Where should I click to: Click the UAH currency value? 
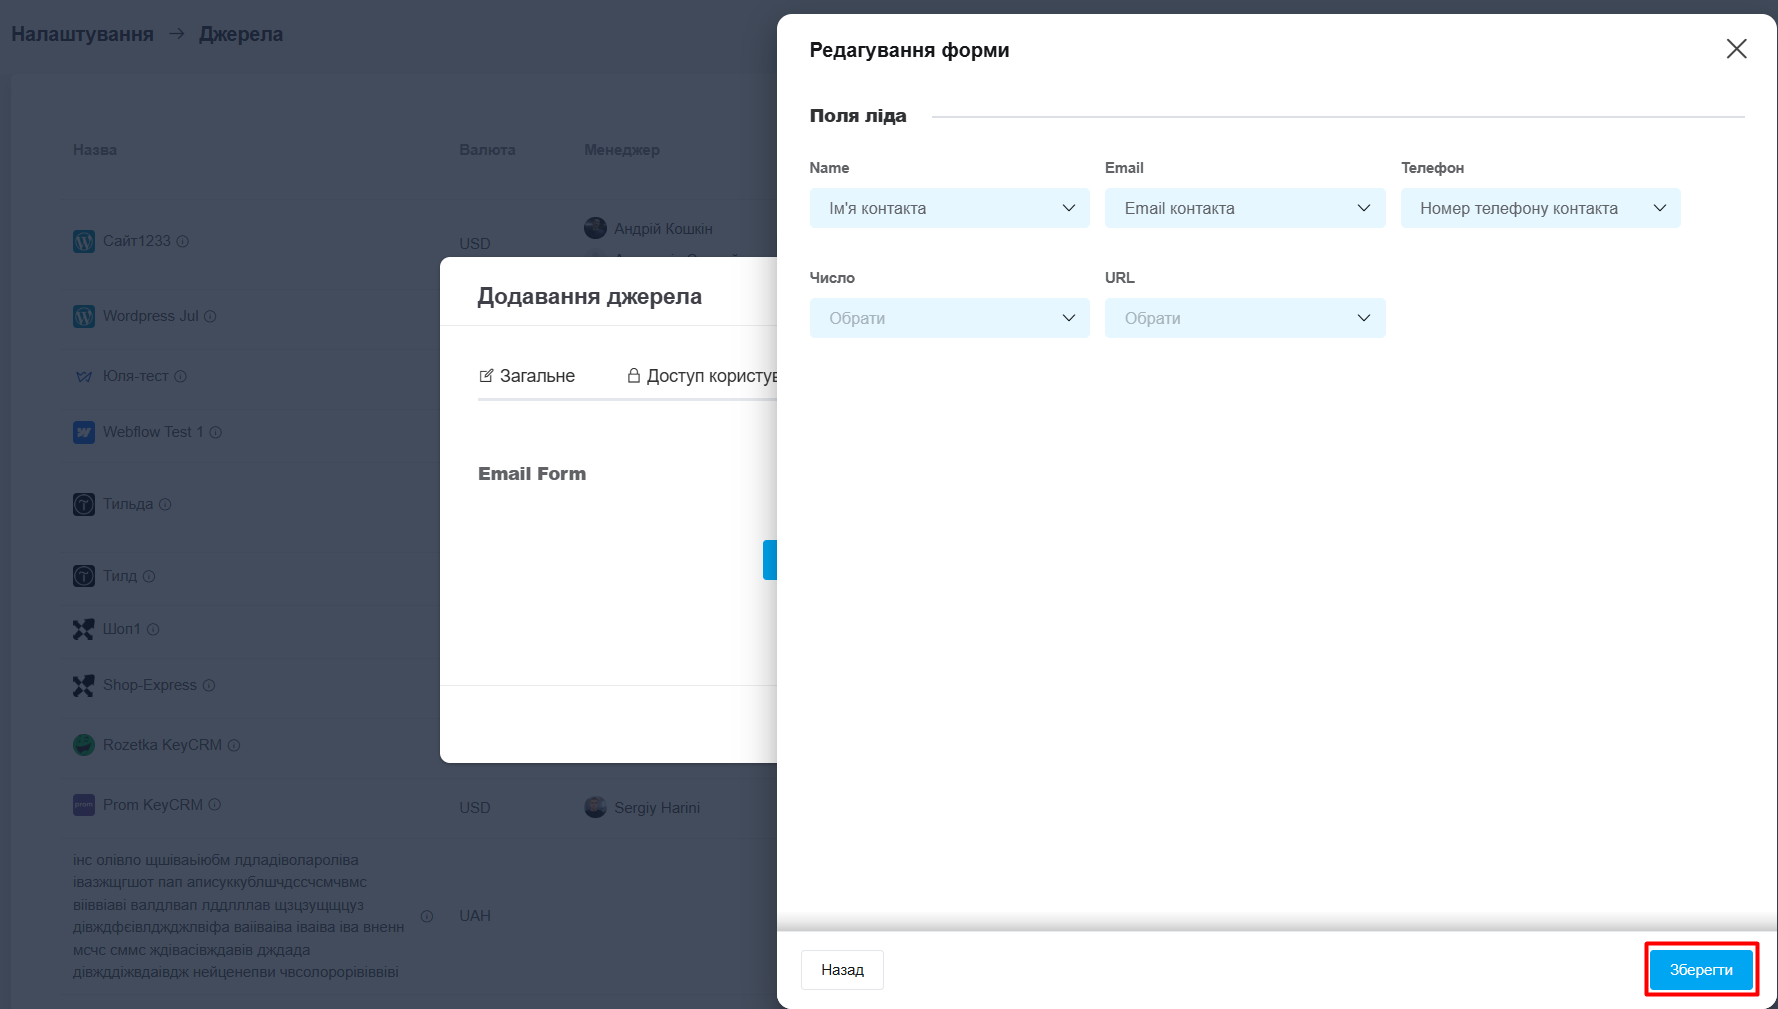coord(475,916)
